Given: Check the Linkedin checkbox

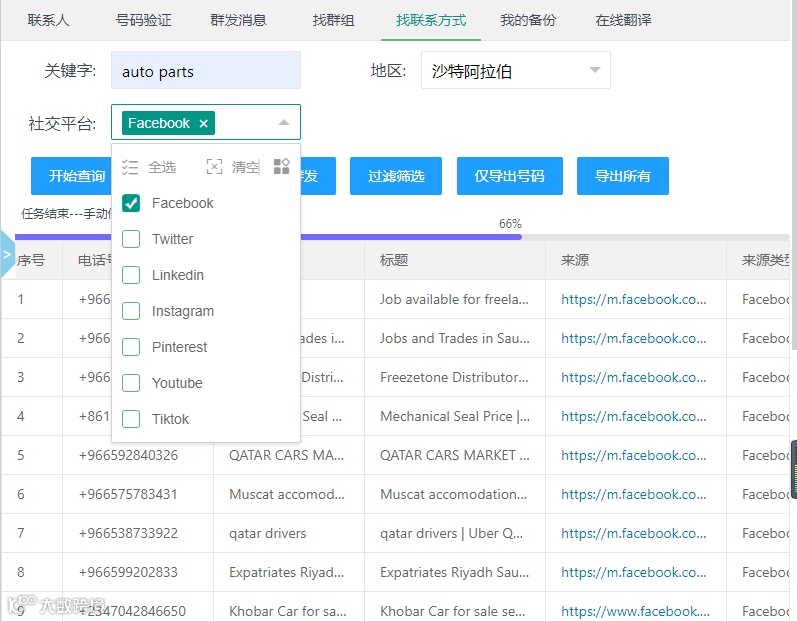Looking at the screenshot, I should pyautogui.click(x=131, y=275).
